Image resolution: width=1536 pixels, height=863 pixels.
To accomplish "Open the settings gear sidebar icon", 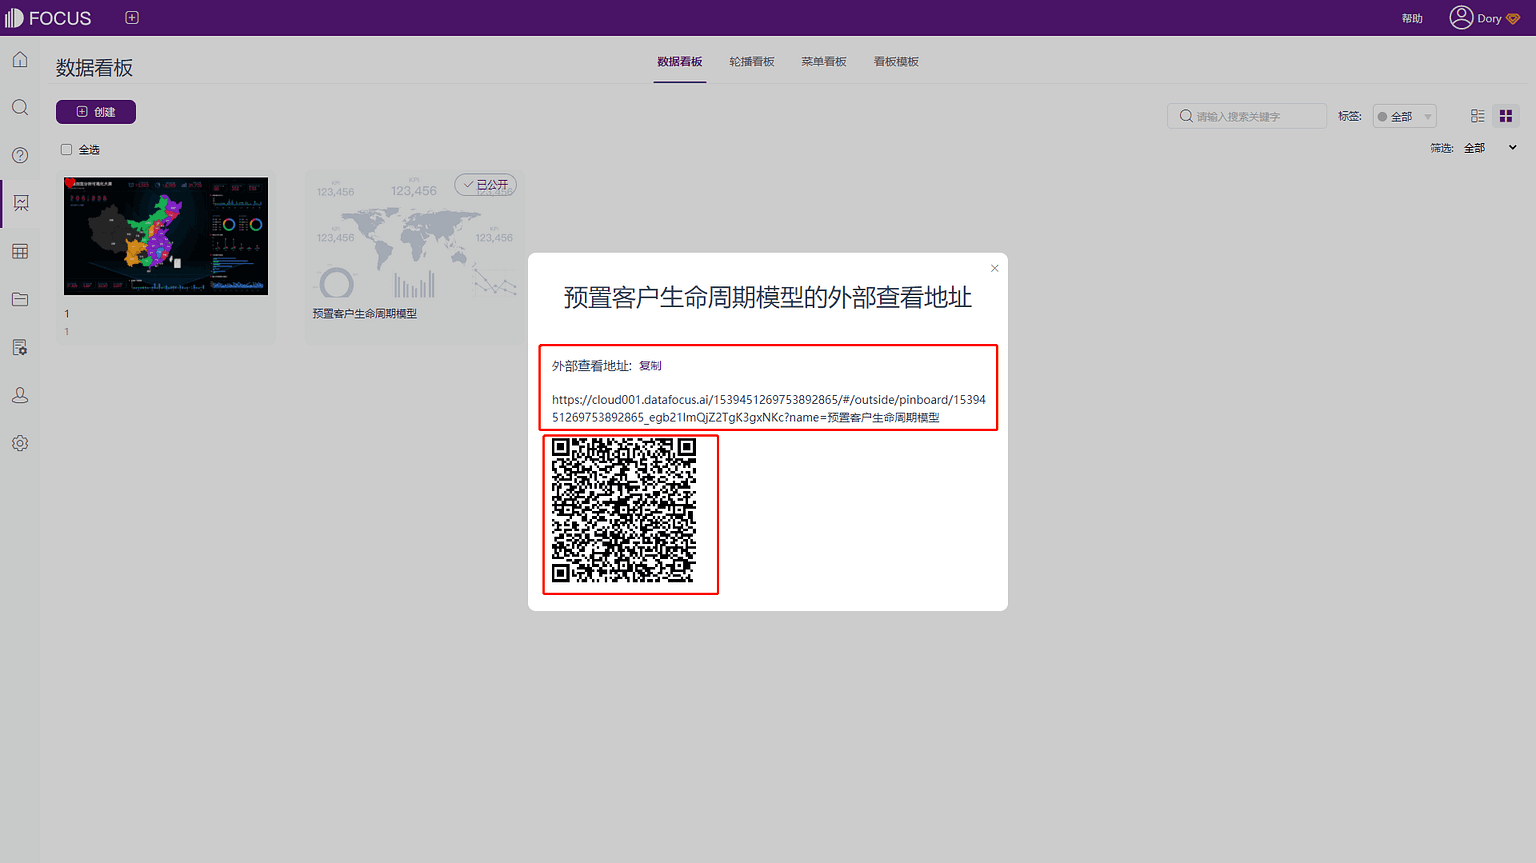I will click(20, 443).
